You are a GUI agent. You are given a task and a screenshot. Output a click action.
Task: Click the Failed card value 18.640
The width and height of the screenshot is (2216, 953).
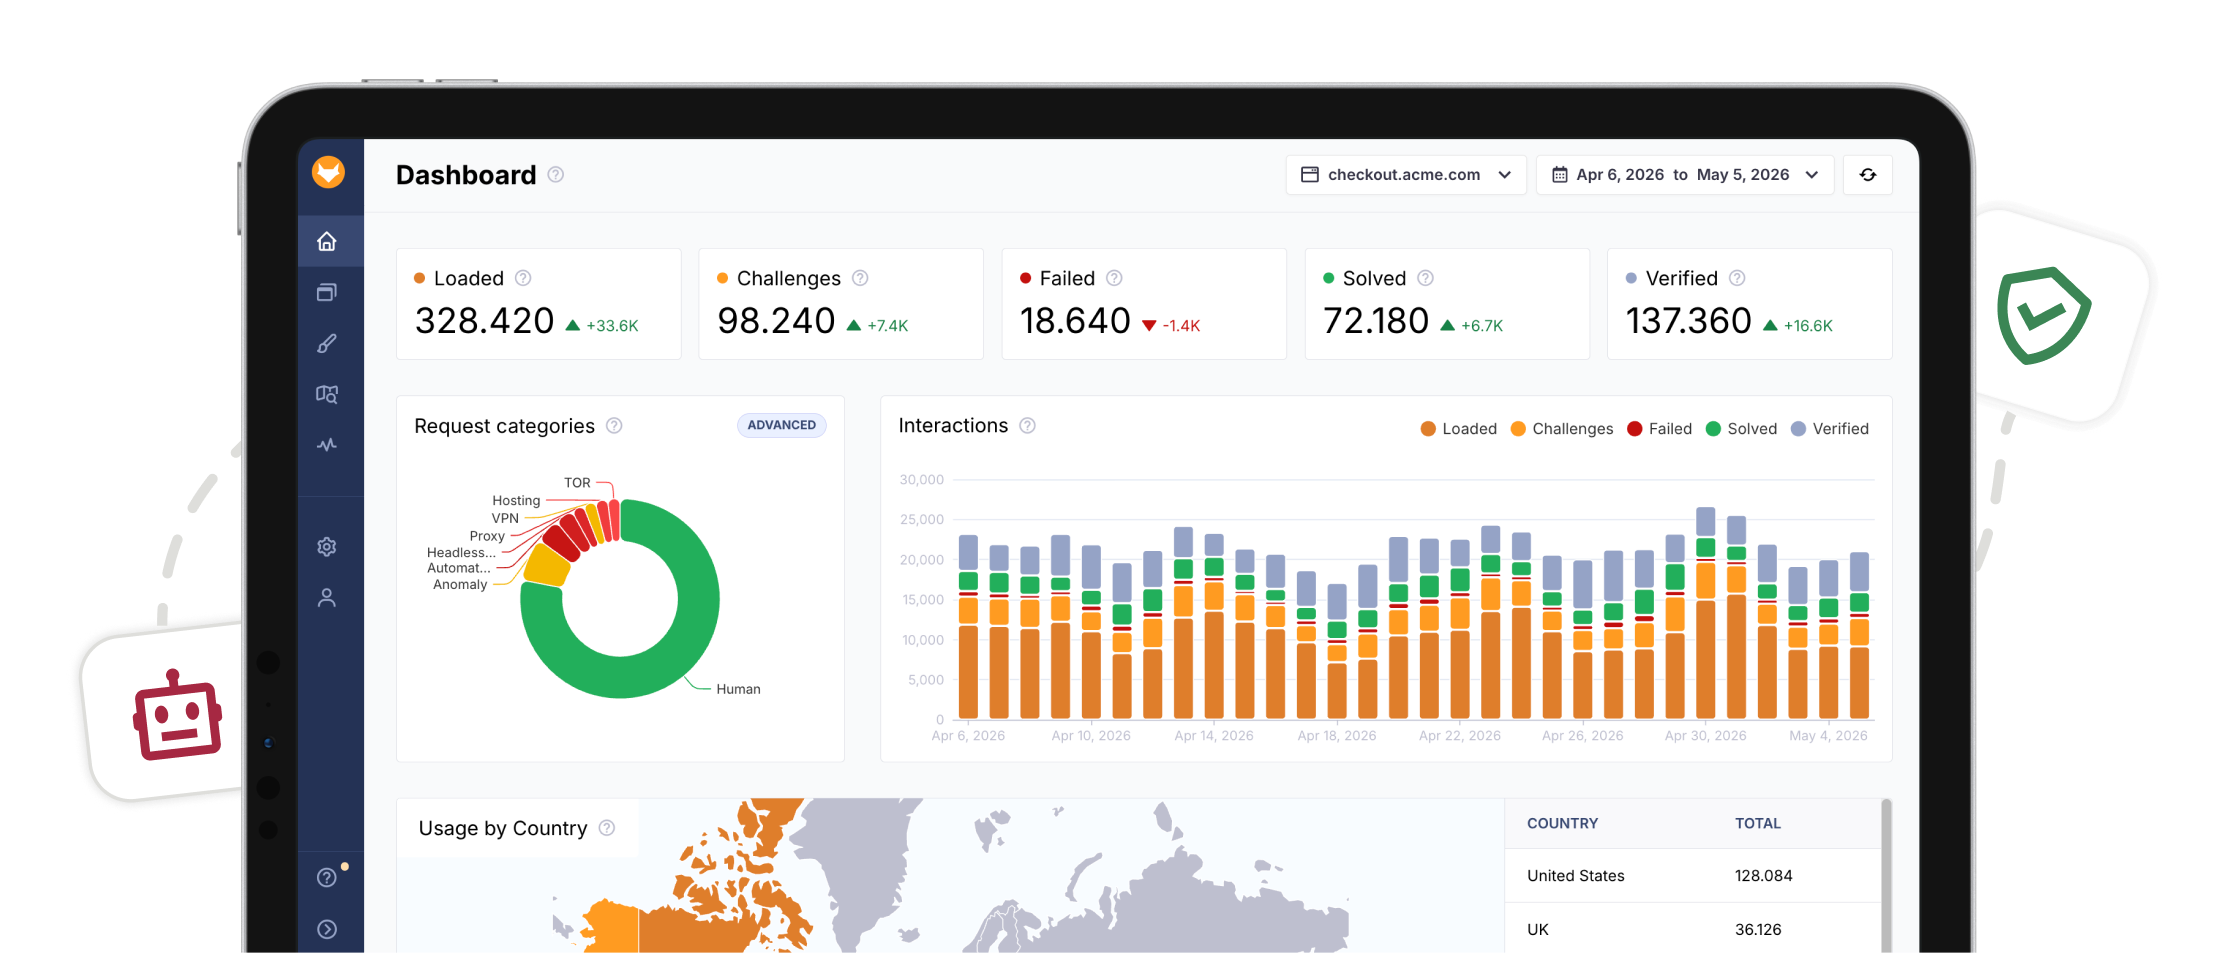pos(1075,321)
